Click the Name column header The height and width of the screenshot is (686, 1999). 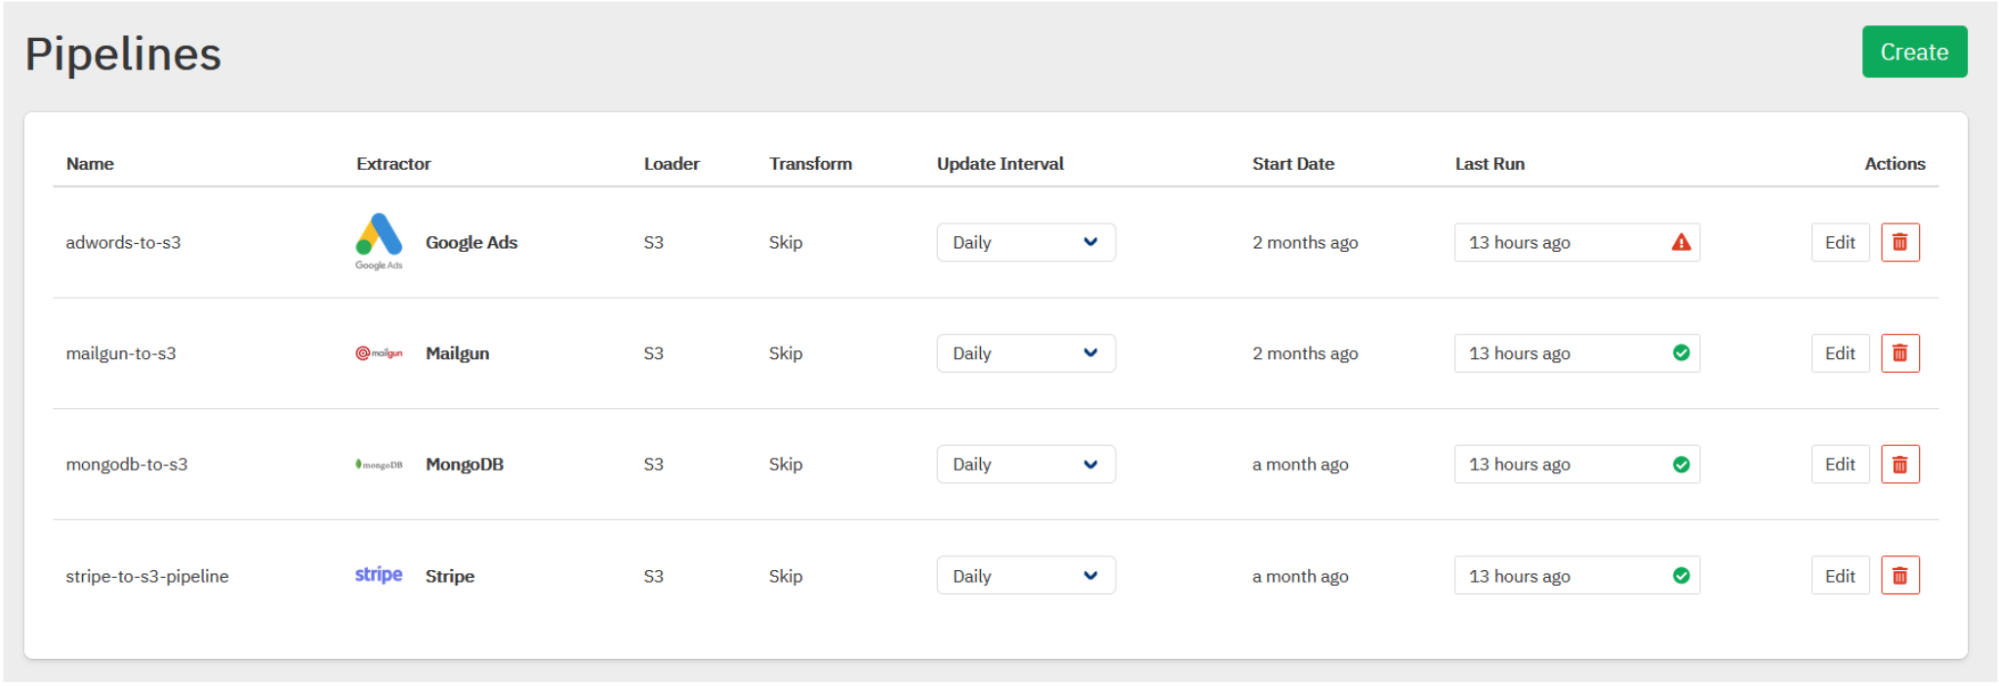coord(90,163)
